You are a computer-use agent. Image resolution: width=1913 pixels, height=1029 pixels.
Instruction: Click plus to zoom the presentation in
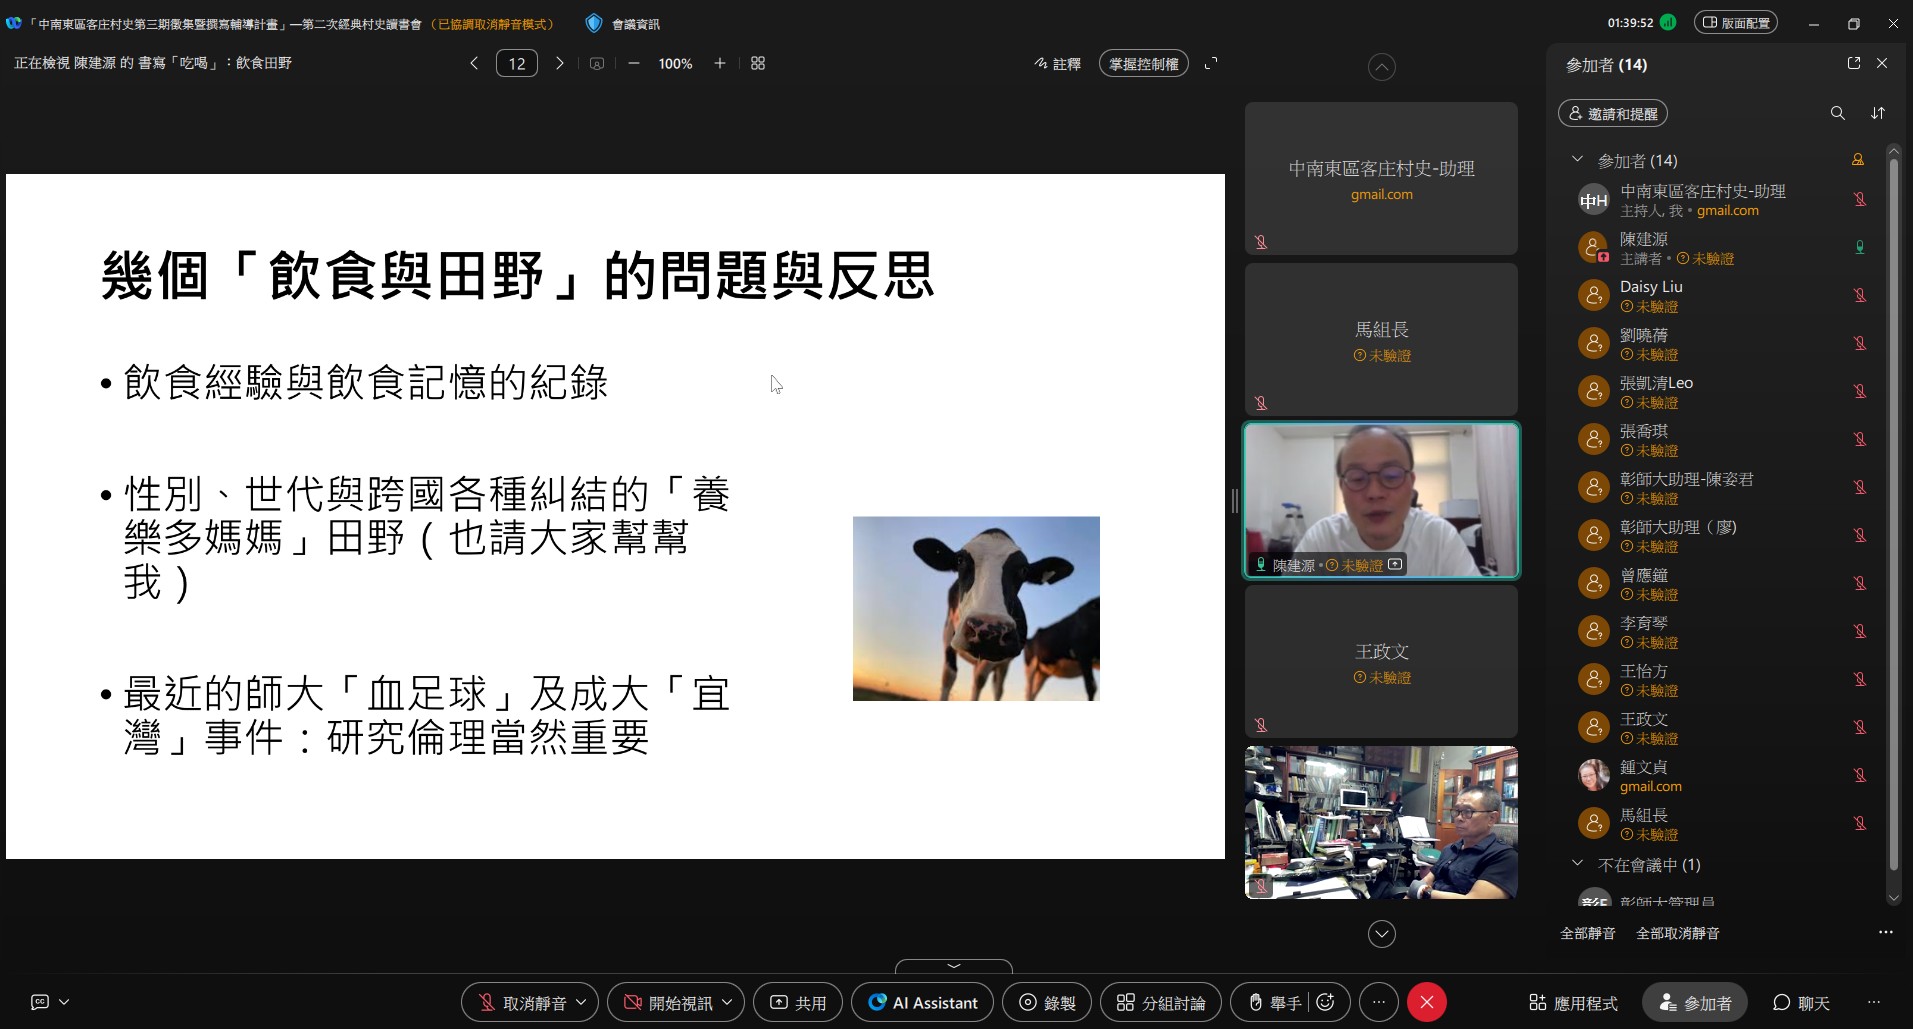[719, 63]
